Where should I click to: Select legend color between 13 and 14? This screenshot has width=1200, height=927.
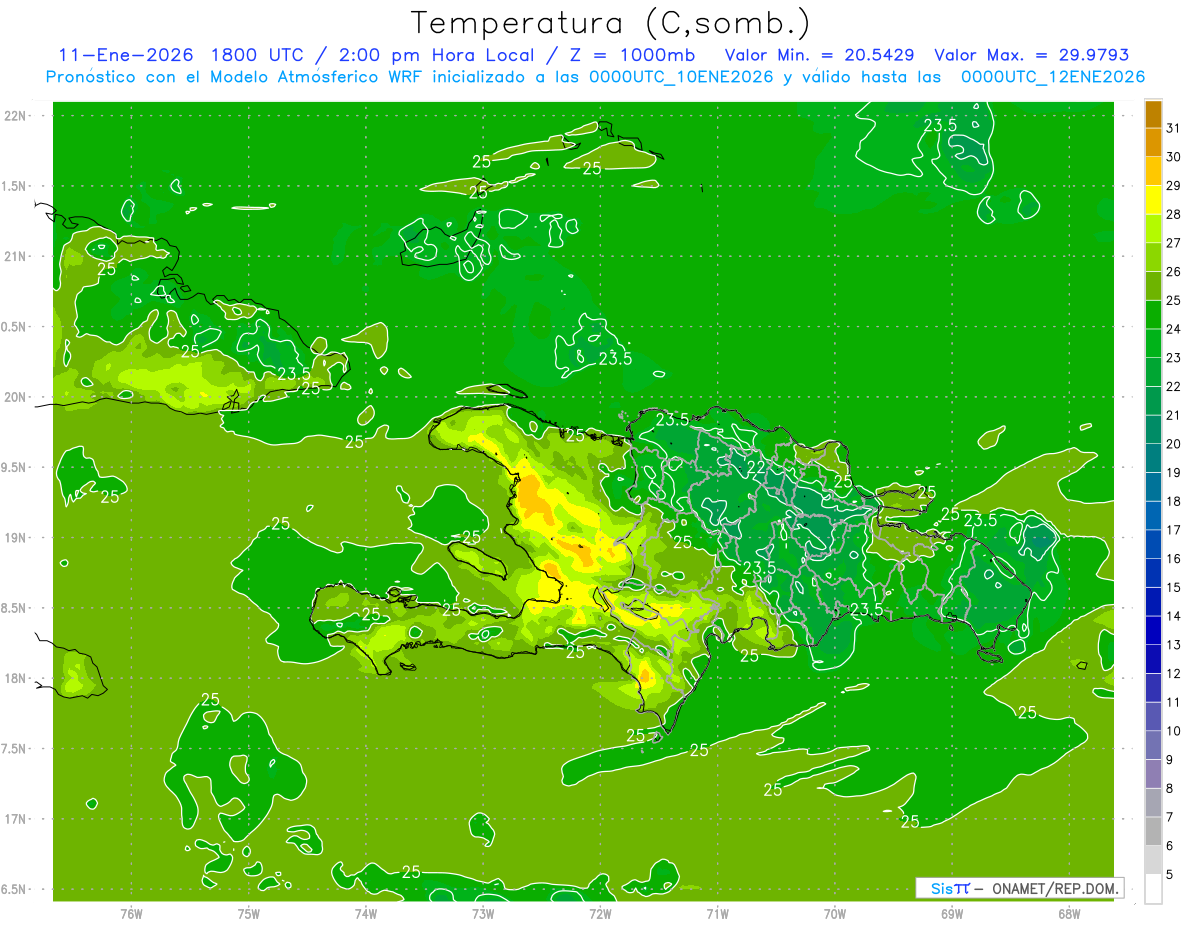1153,631
